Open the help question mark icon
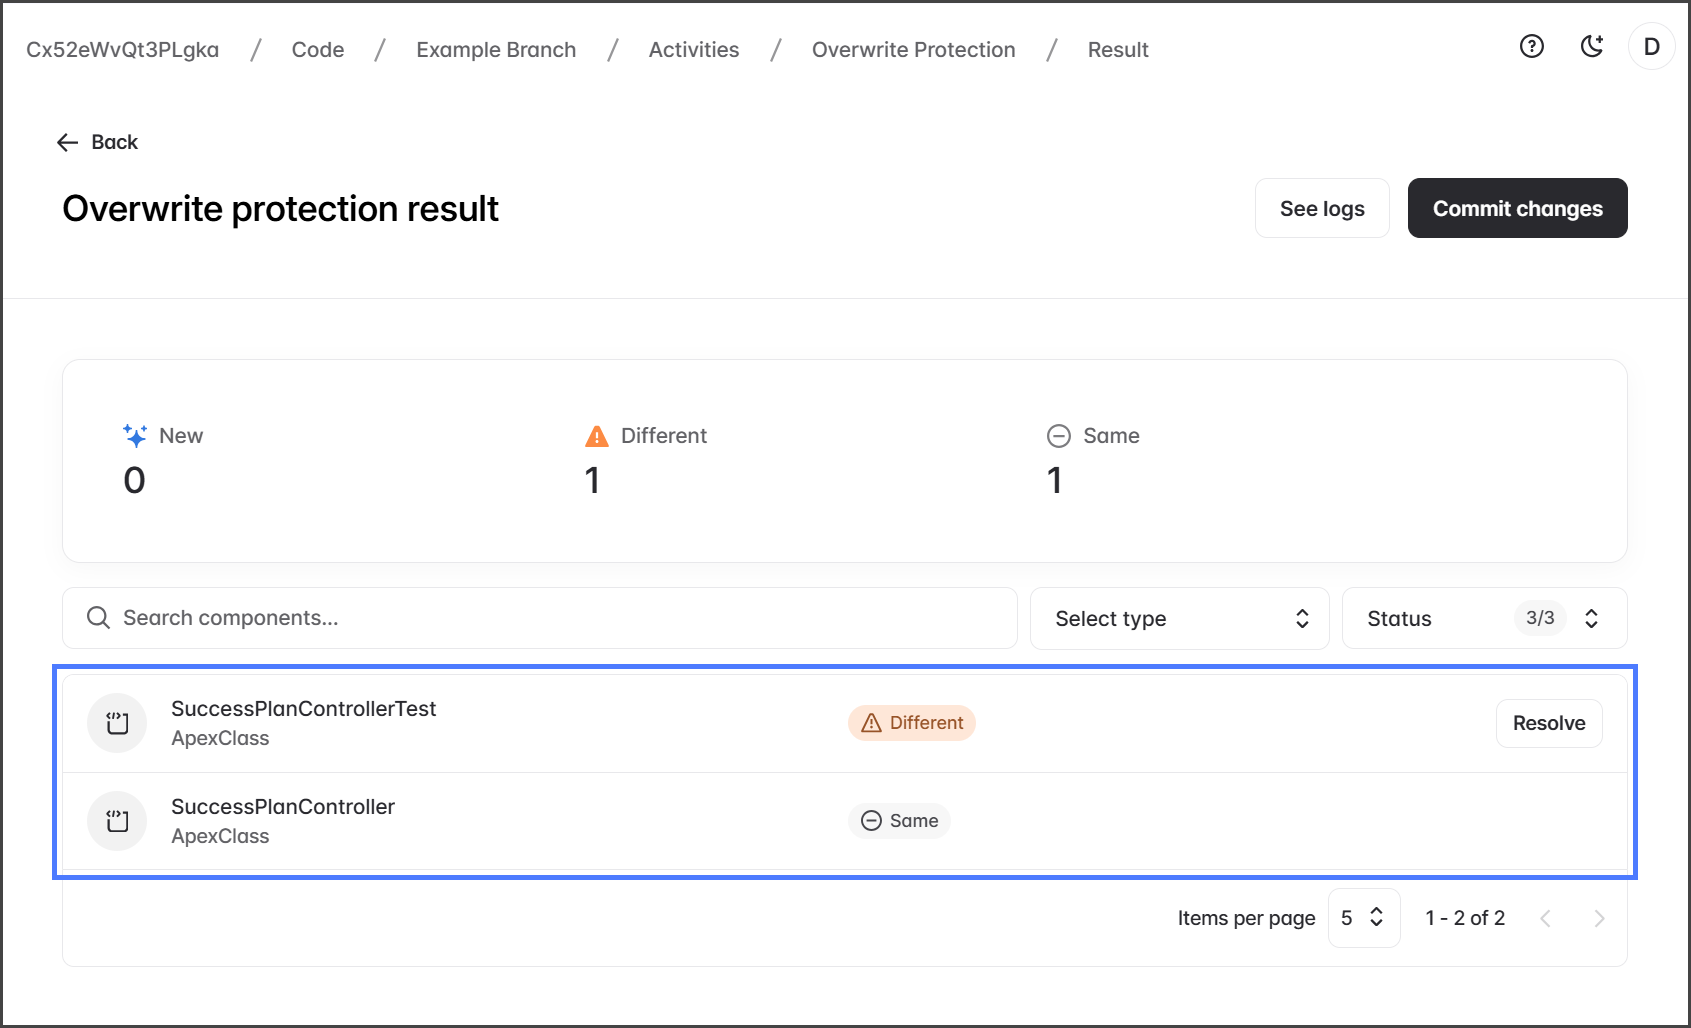Screen dimensions: 1691x1028 click(x=1531, y=47)
